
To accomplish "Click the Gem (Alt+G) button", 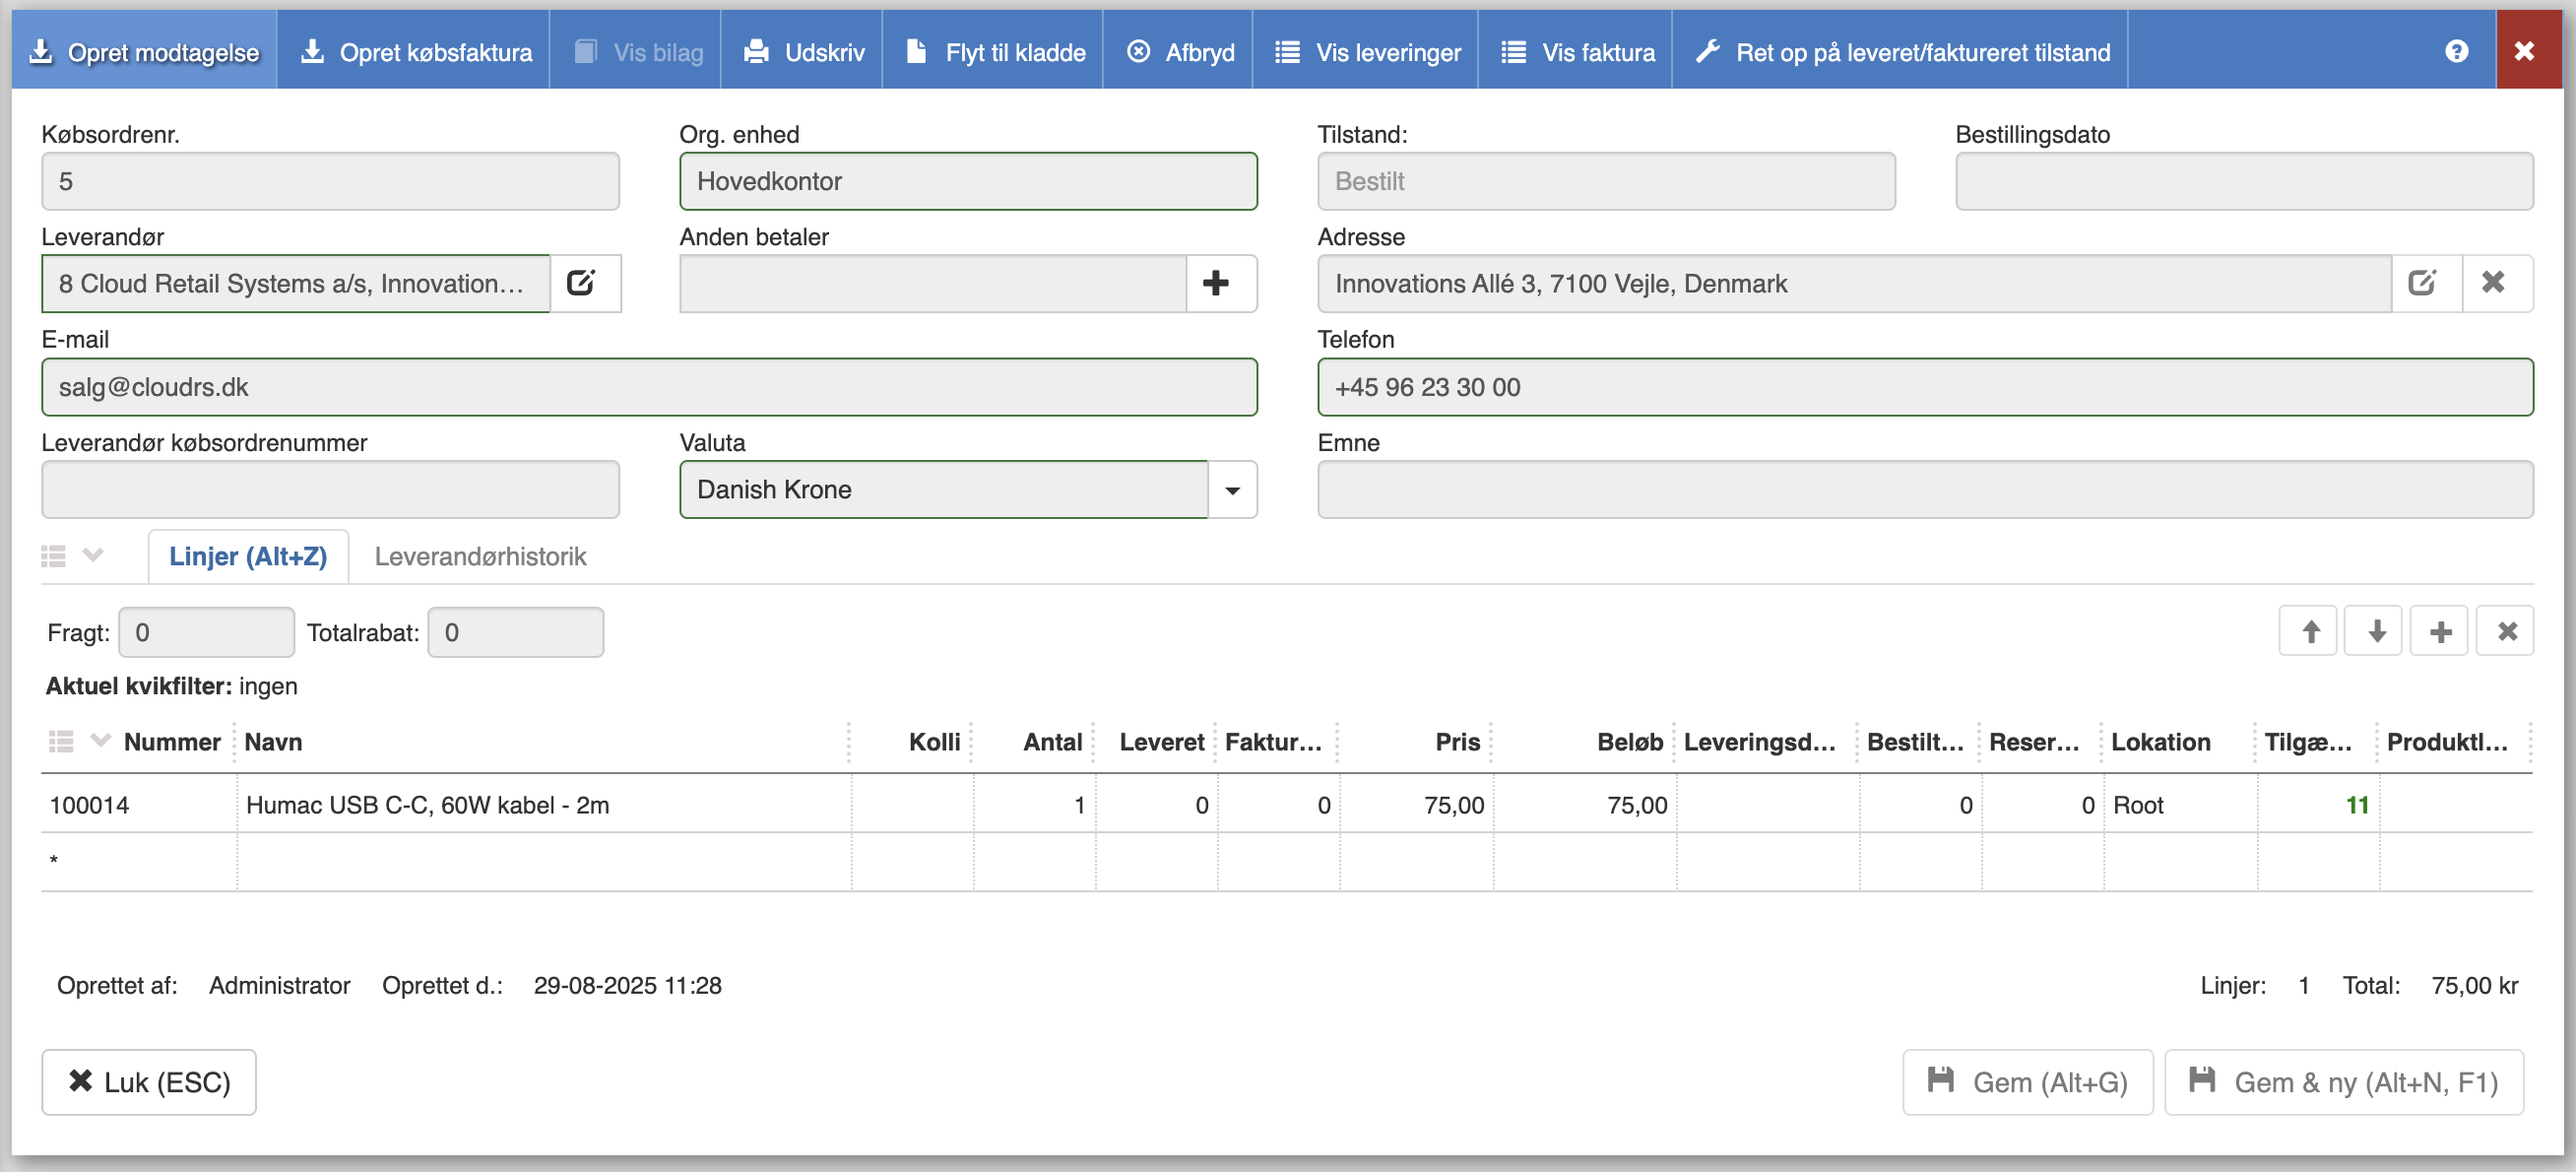I will [2027, 1082].
